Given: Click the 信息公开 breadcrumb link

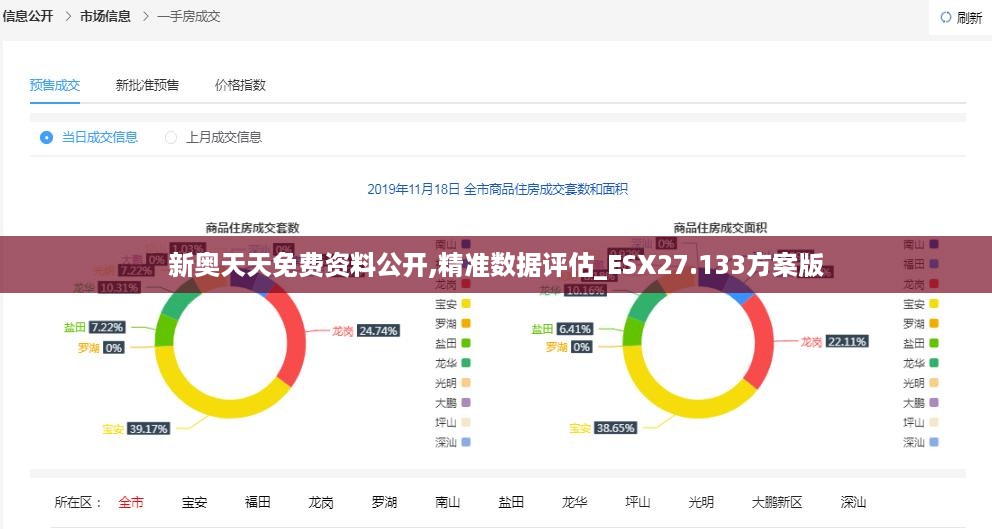Looking at the screenshot, I should coord(28,17).
